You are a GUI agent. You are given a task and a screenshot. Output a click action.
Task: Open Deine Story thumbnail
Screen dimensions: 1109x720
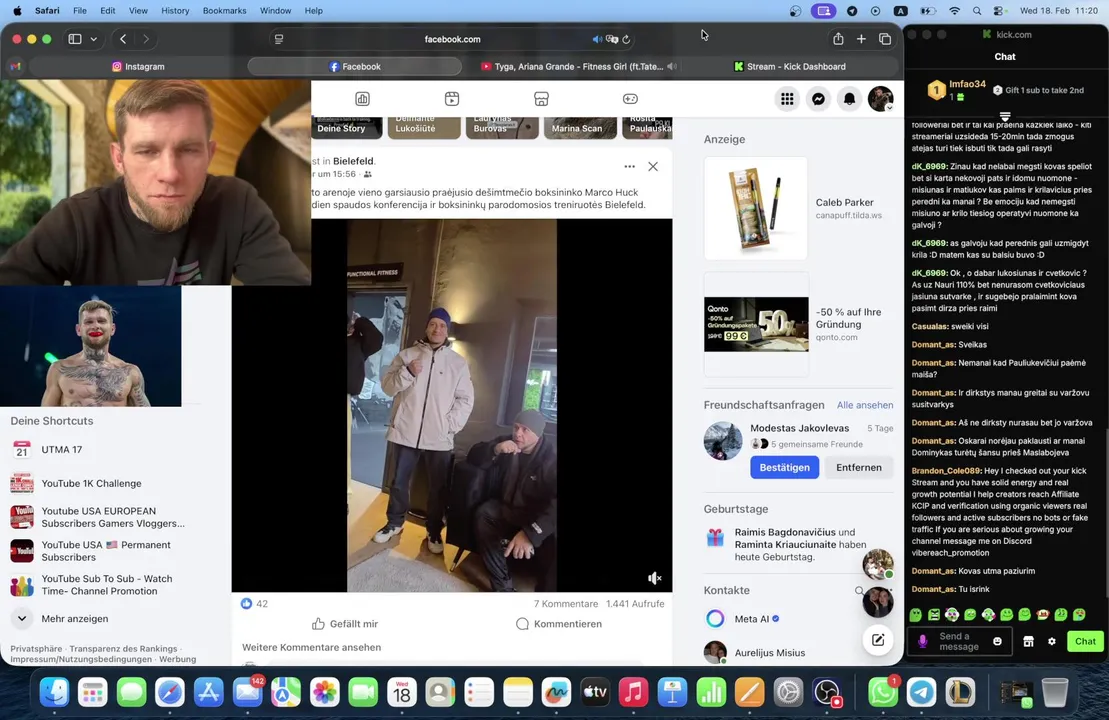[x=347, y=127]
